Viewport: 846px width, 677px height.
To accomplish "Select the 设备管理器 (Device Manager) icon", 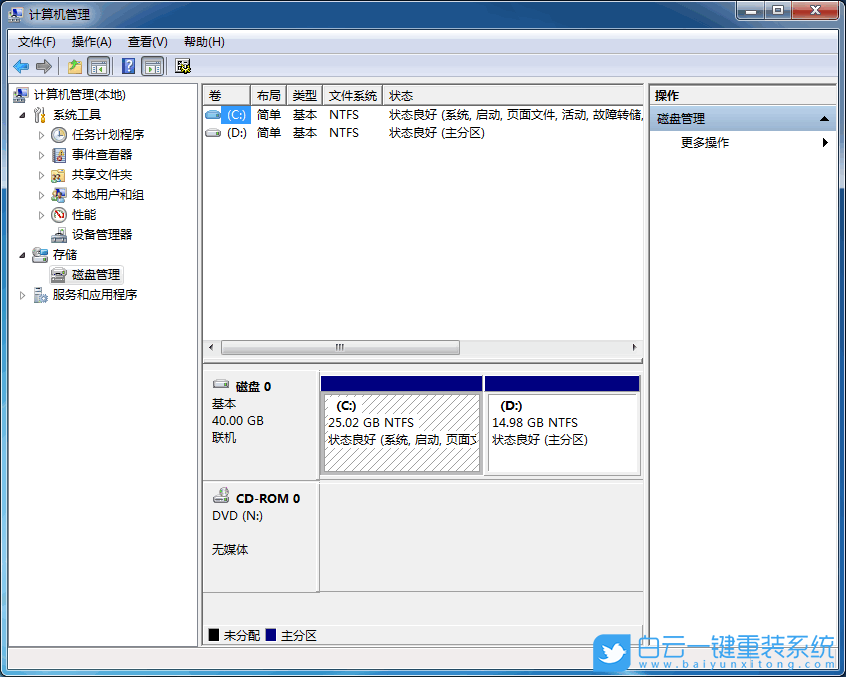I will click(x=58, y=234).
